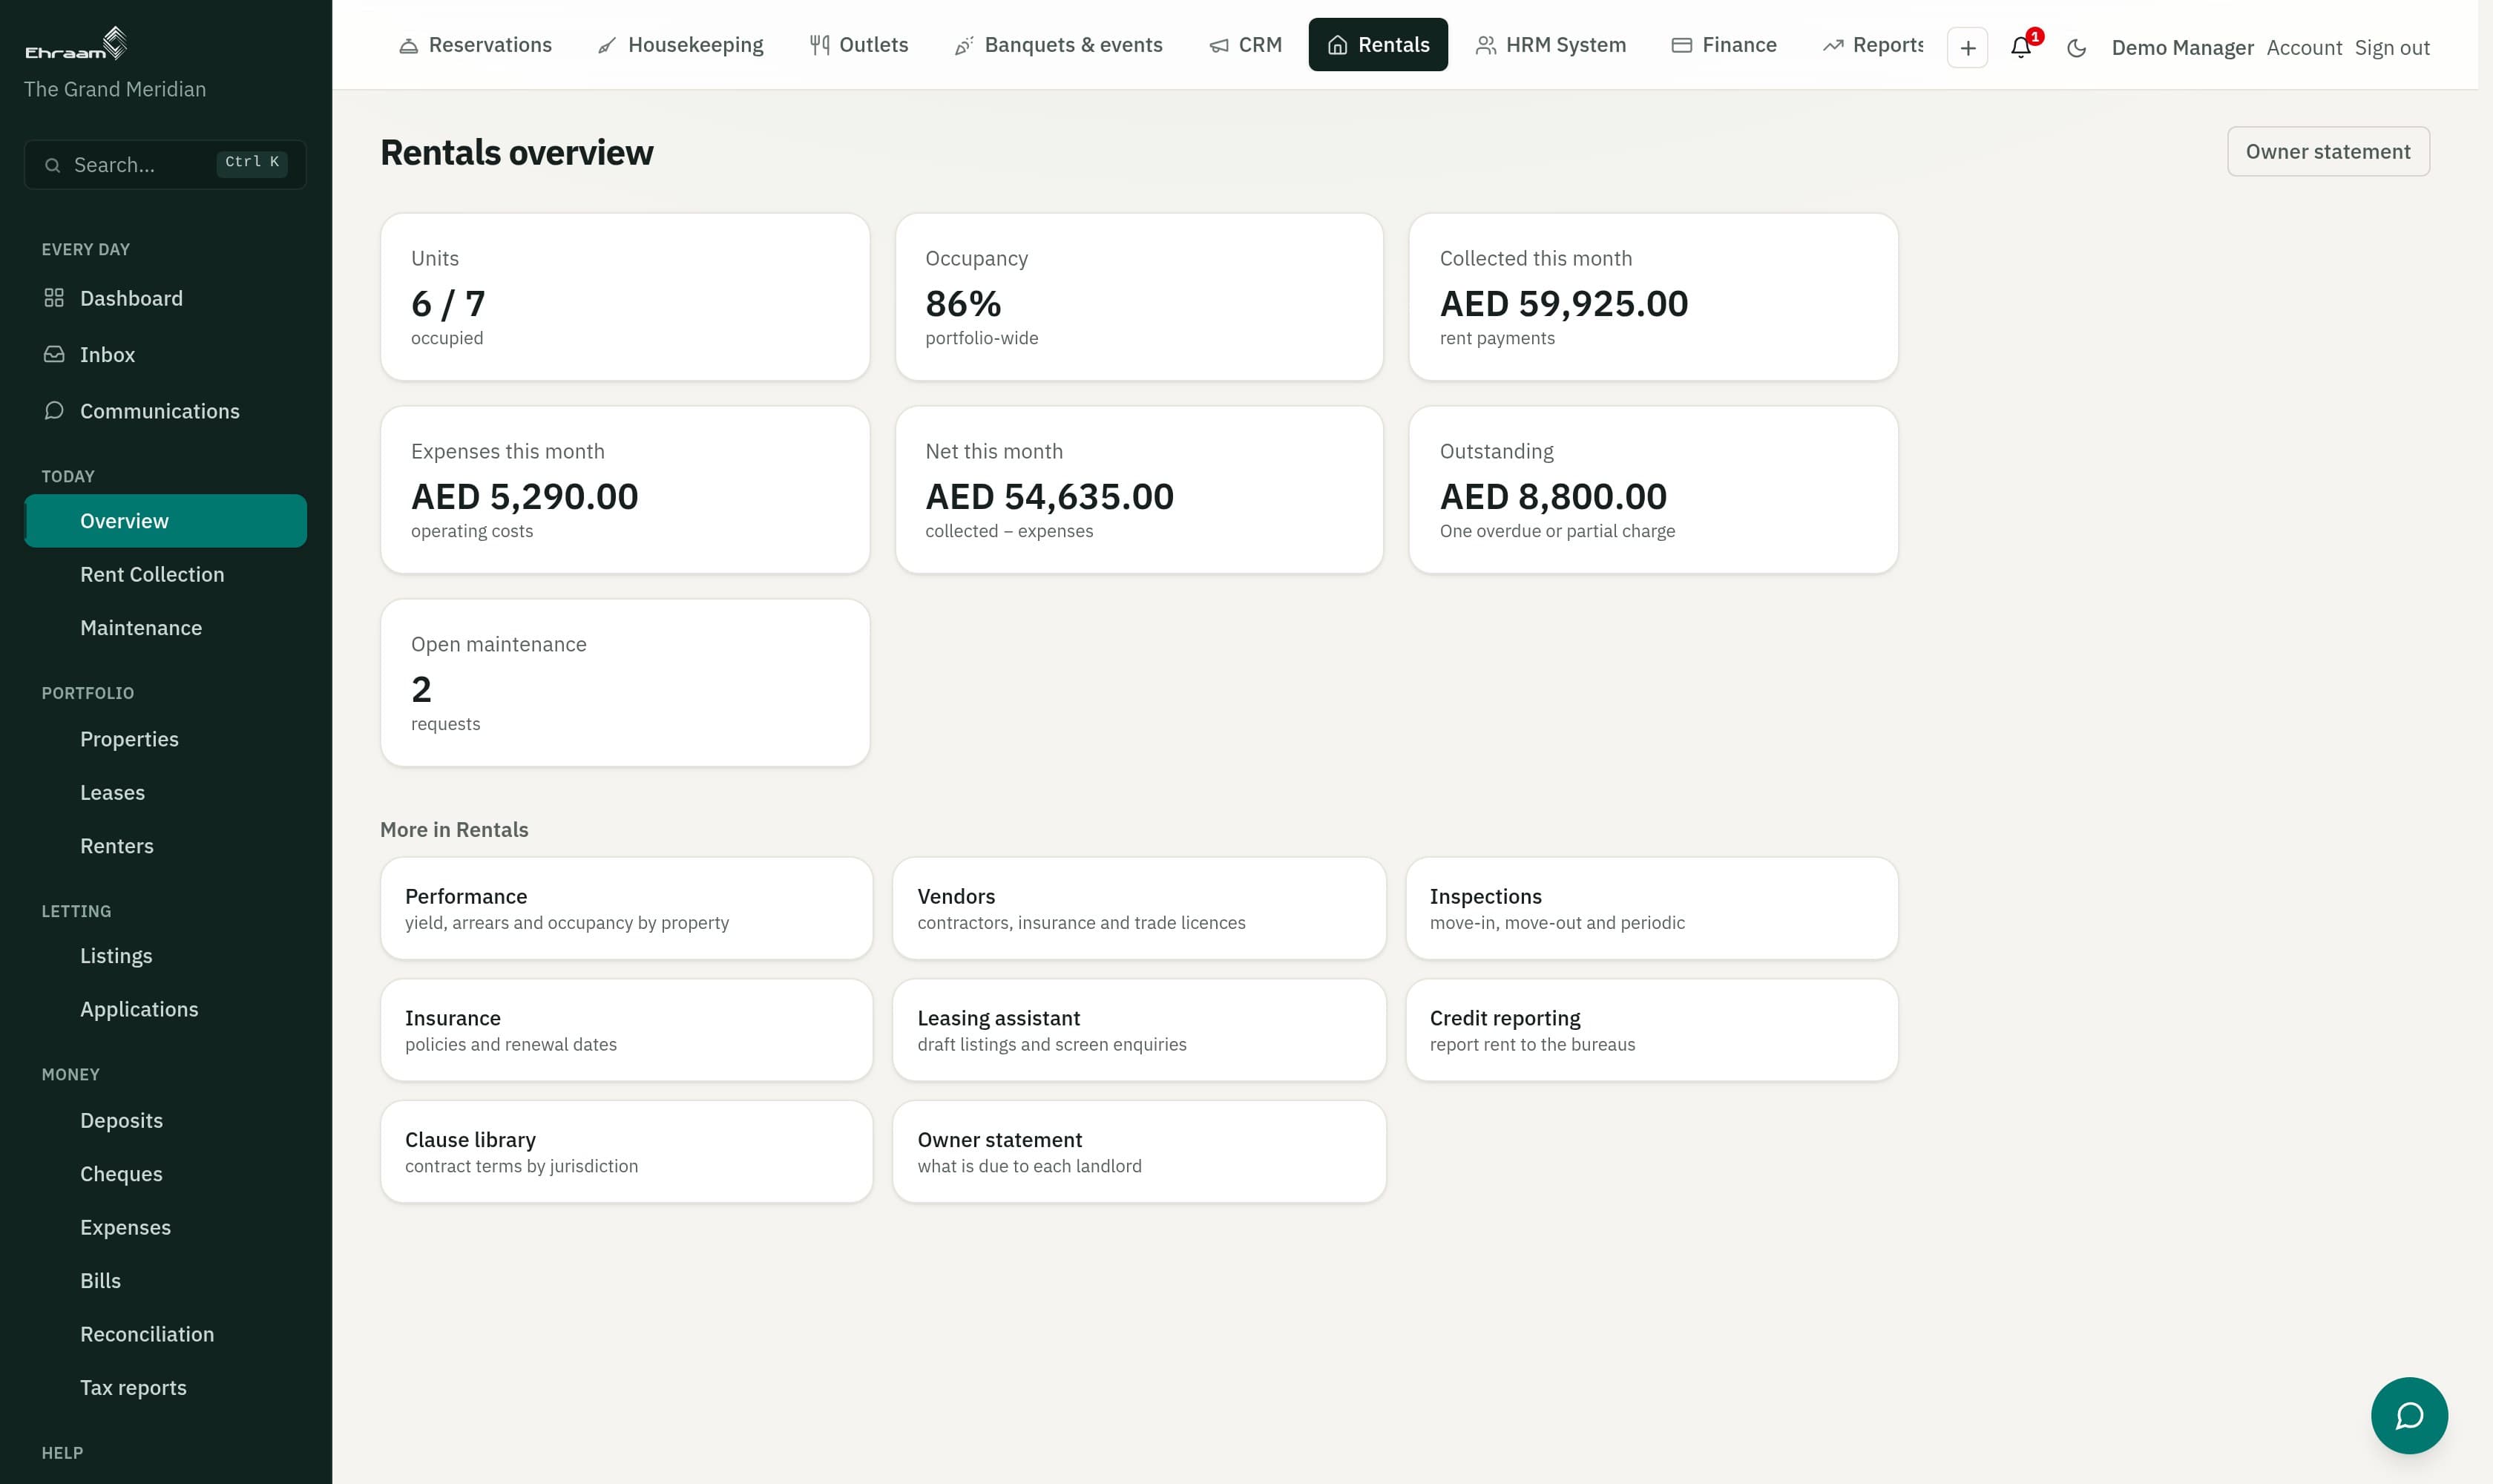Open Maintenance in sidebar
This screenshot has height=1484, width=2493.
click(x=165, y=628)
